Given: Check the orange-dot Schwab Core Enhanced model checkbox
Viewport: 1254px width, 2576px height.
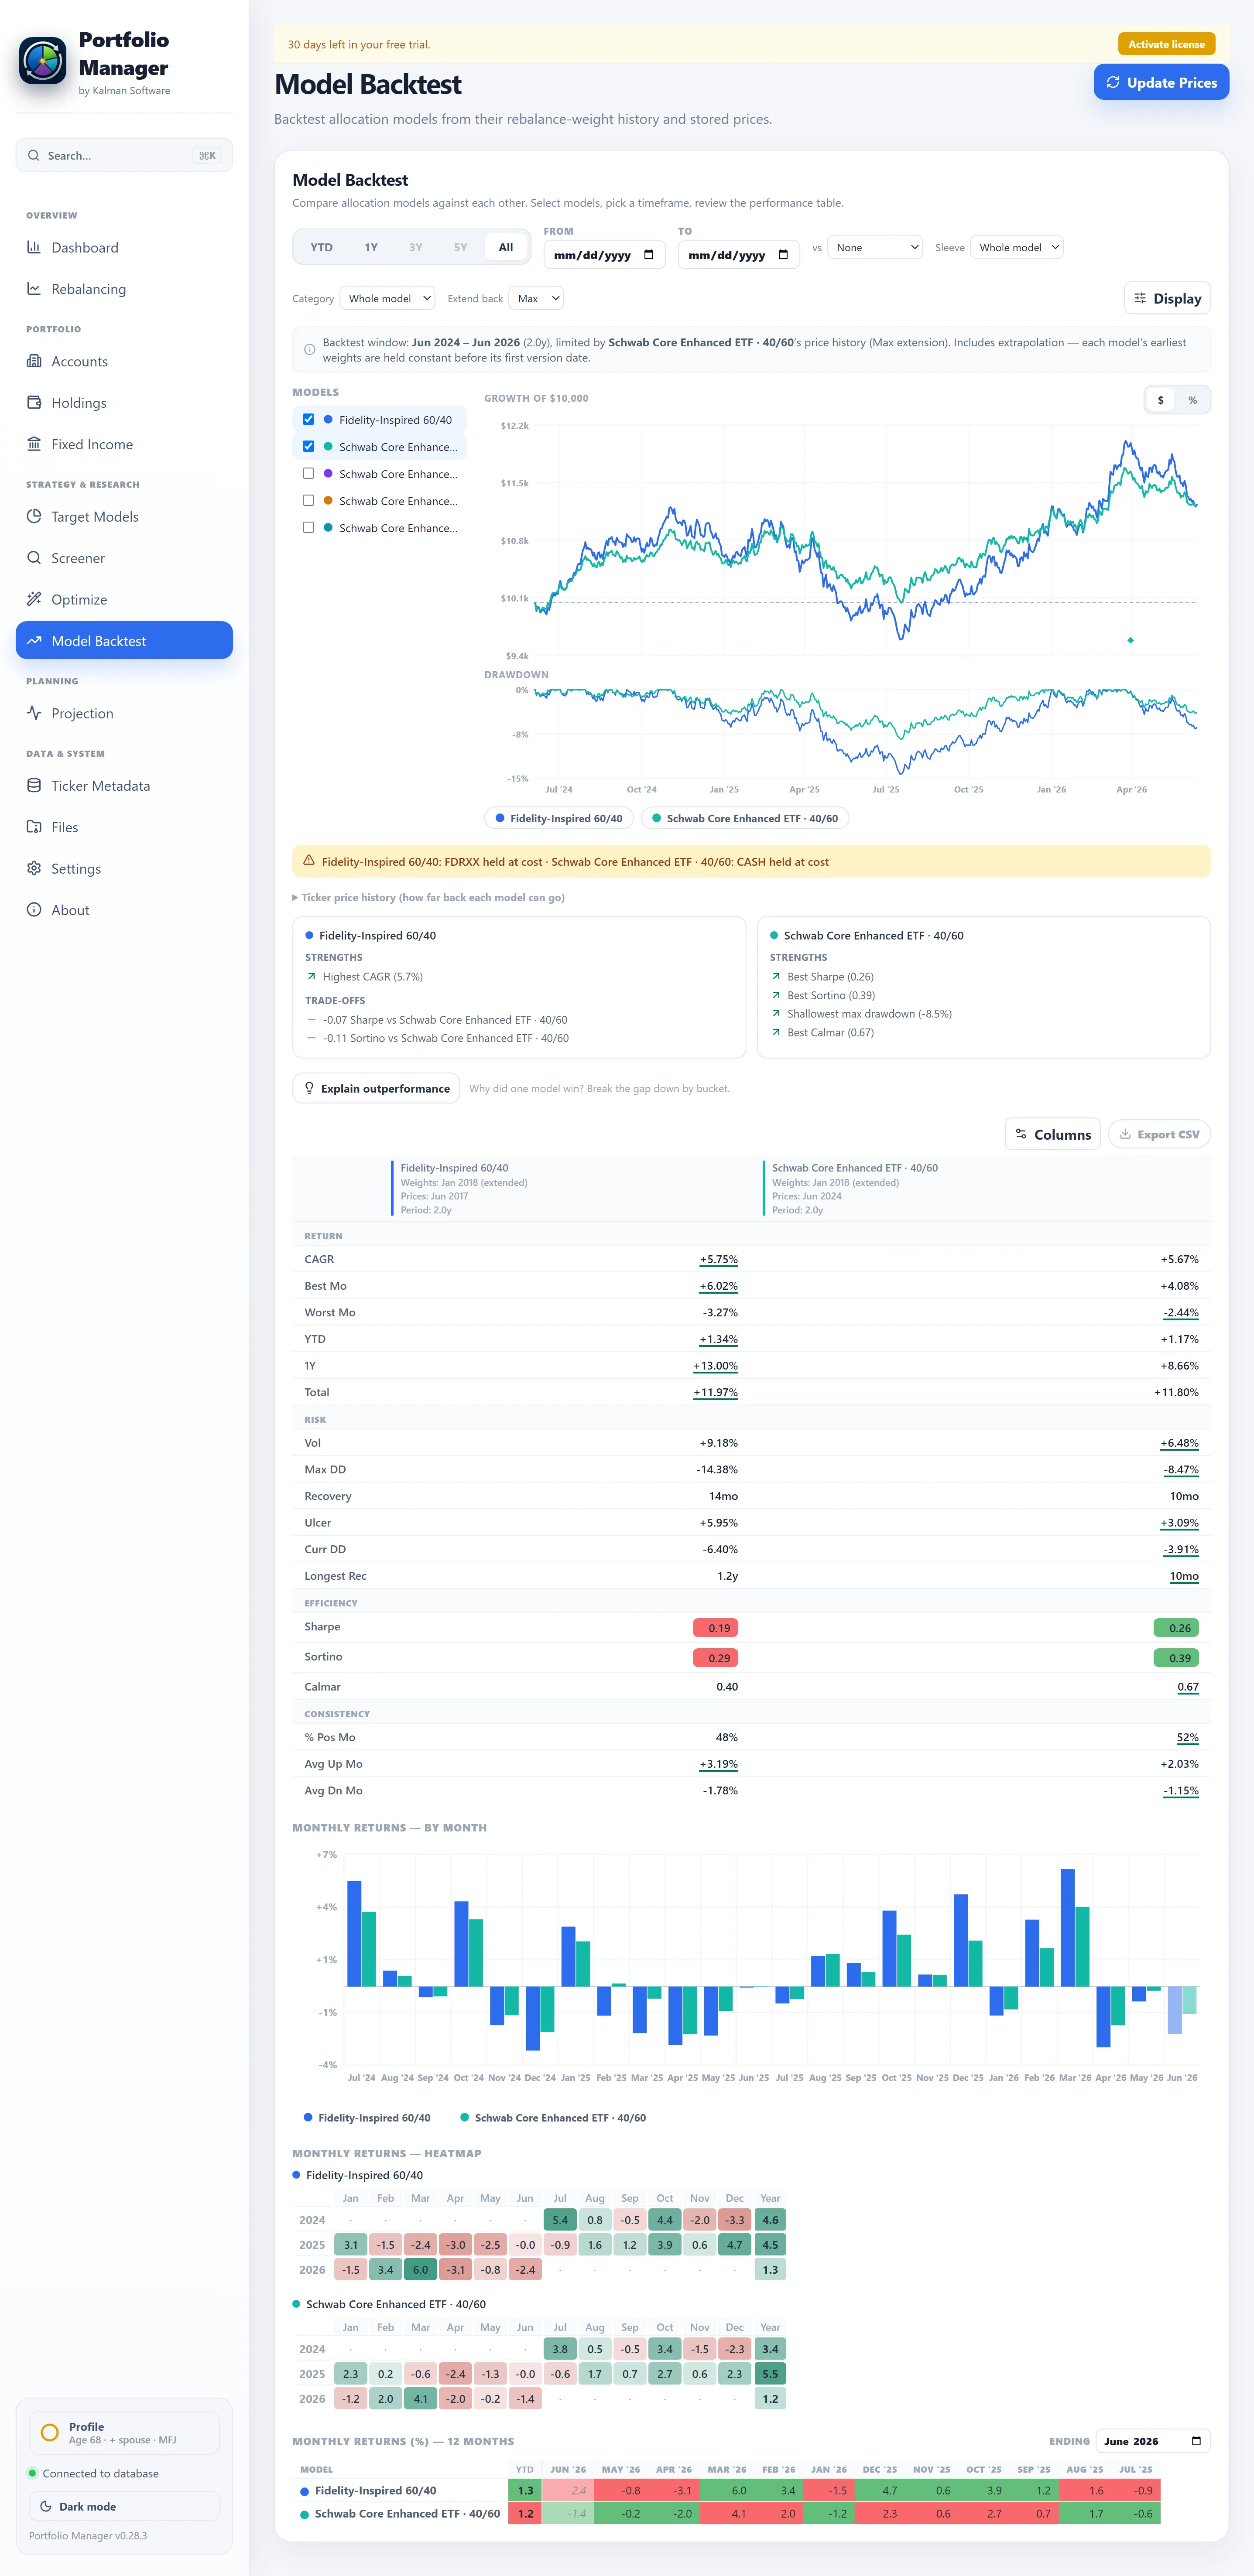Looking at the screenshot, I should click(x=308, y=500).
